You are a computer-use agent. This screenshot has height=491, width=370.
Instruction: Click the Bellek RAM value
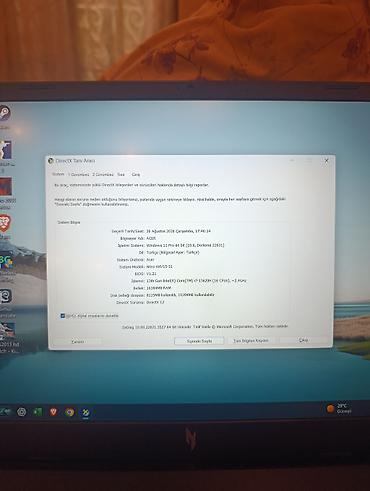[x=159, y=288]
